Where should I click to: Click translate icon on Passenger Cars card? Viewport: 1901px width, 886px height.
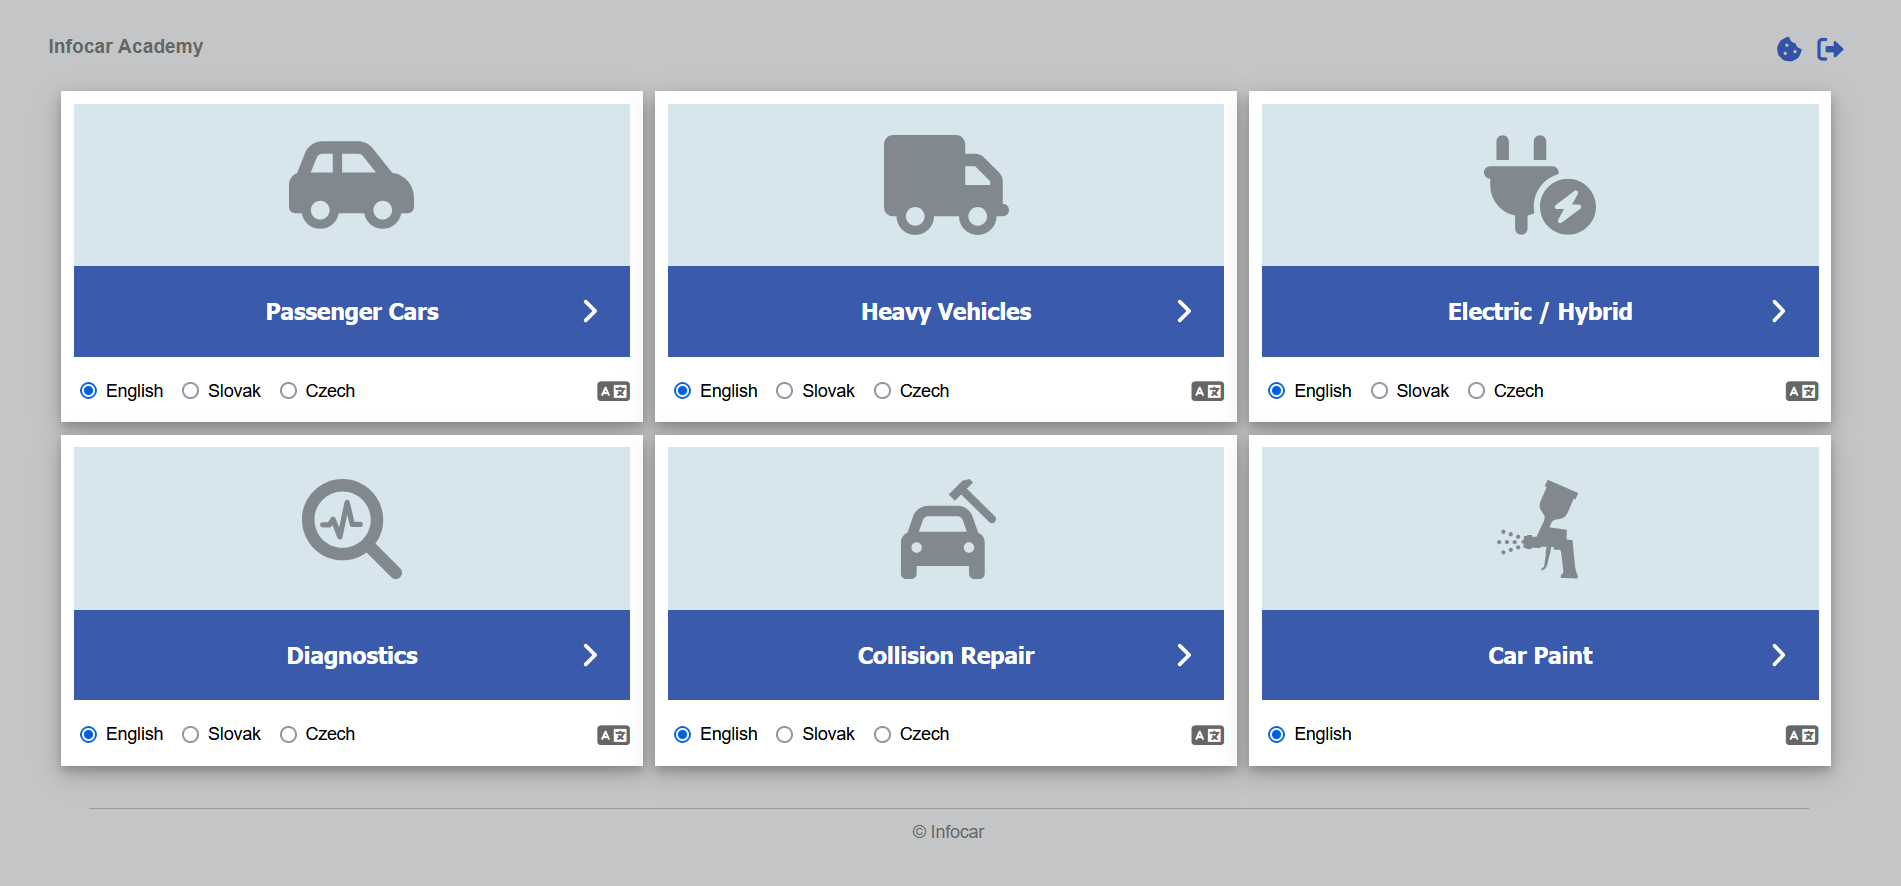pos(613,391)
